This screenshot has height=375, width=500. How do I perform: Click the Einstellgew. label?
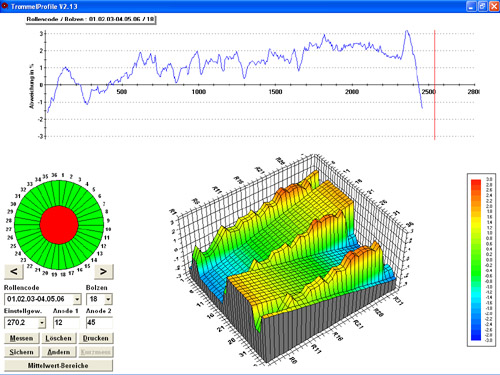[23, 311]
